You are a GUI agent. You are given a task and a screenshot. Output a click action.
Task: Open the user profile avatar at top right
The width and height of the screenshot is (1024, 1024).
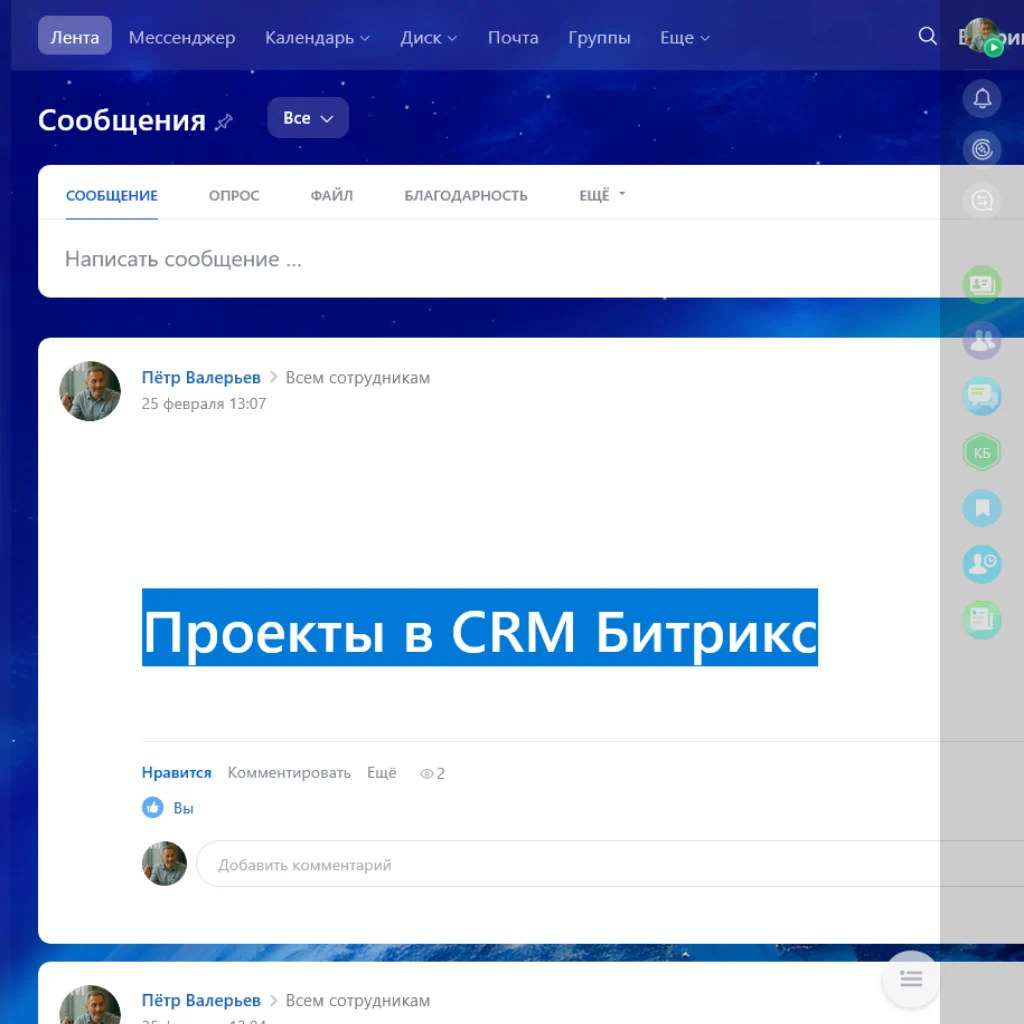click(x=983, y=36)
